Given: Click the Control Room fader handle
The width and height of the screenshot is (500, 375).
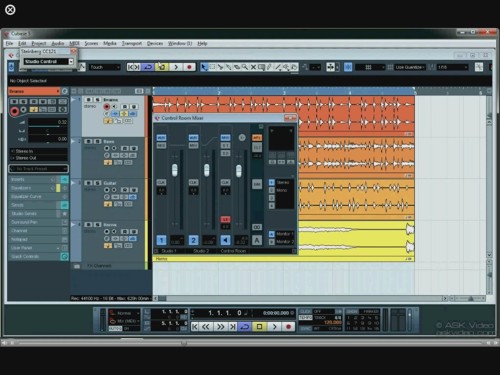Looking at the screenshot, I should tap(239, 171).
